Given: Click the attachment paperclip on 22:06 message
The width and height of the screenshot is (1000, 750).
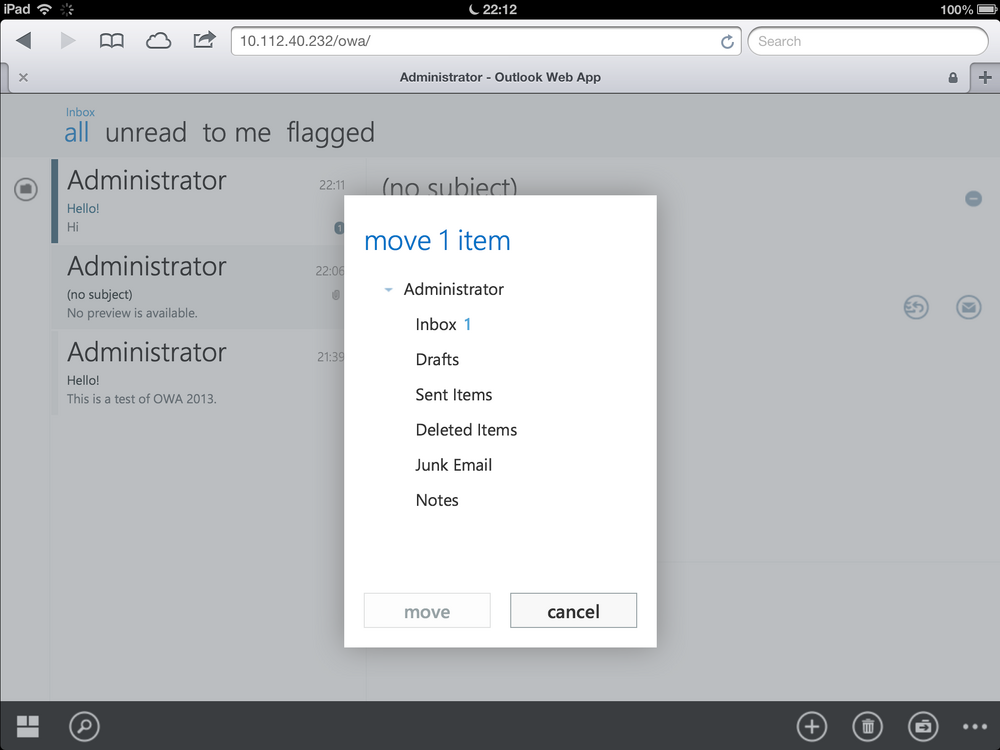Looking at the screenshot, I should coord(335,295).
